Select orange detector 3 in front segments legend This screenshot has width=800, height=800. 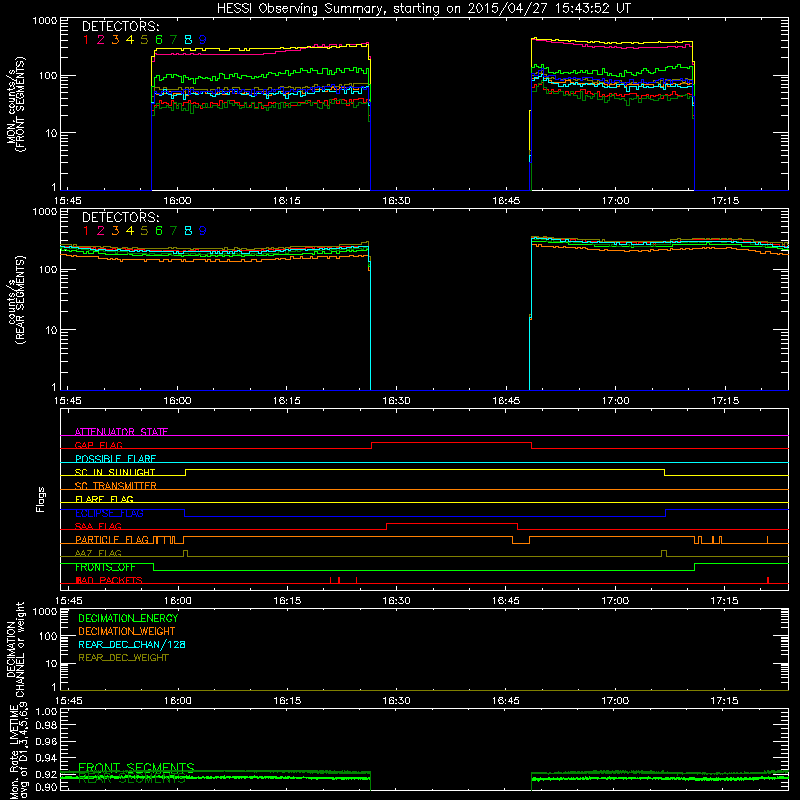click(115, 40)
